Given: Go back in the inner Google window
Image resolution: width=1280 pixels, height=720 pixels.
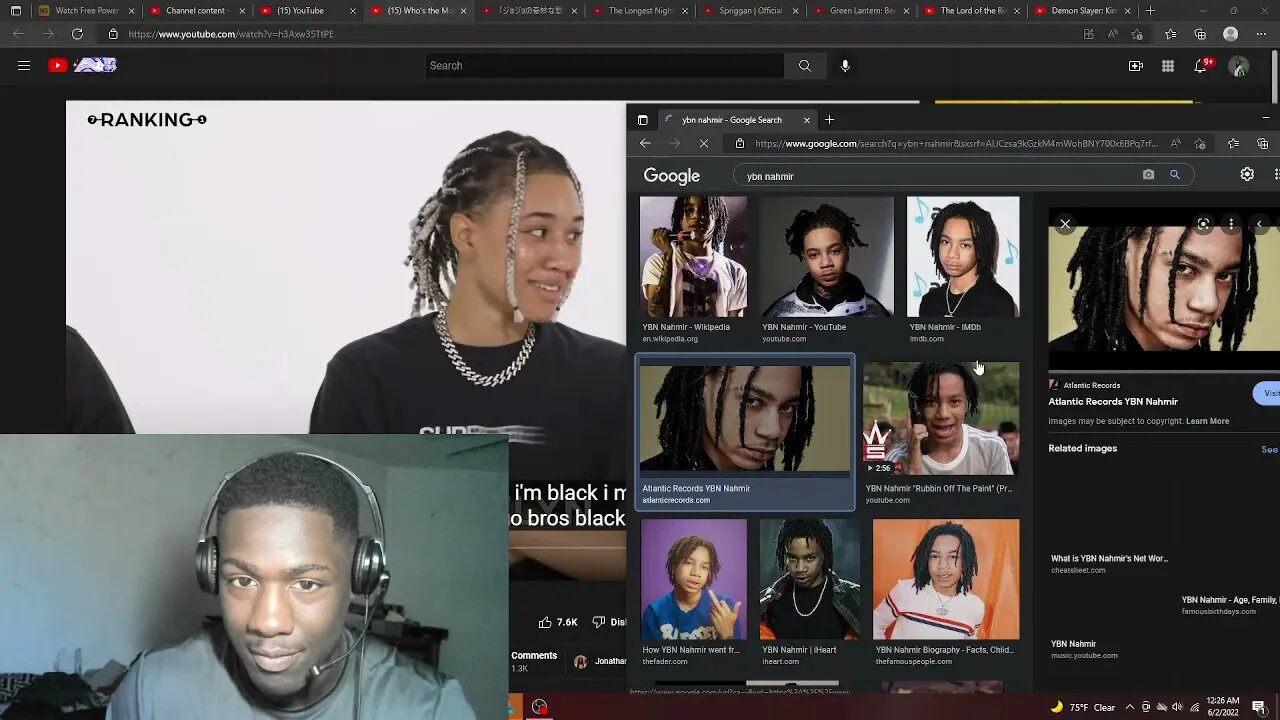Looking at the screenshot, I should (x=645, y=144).
